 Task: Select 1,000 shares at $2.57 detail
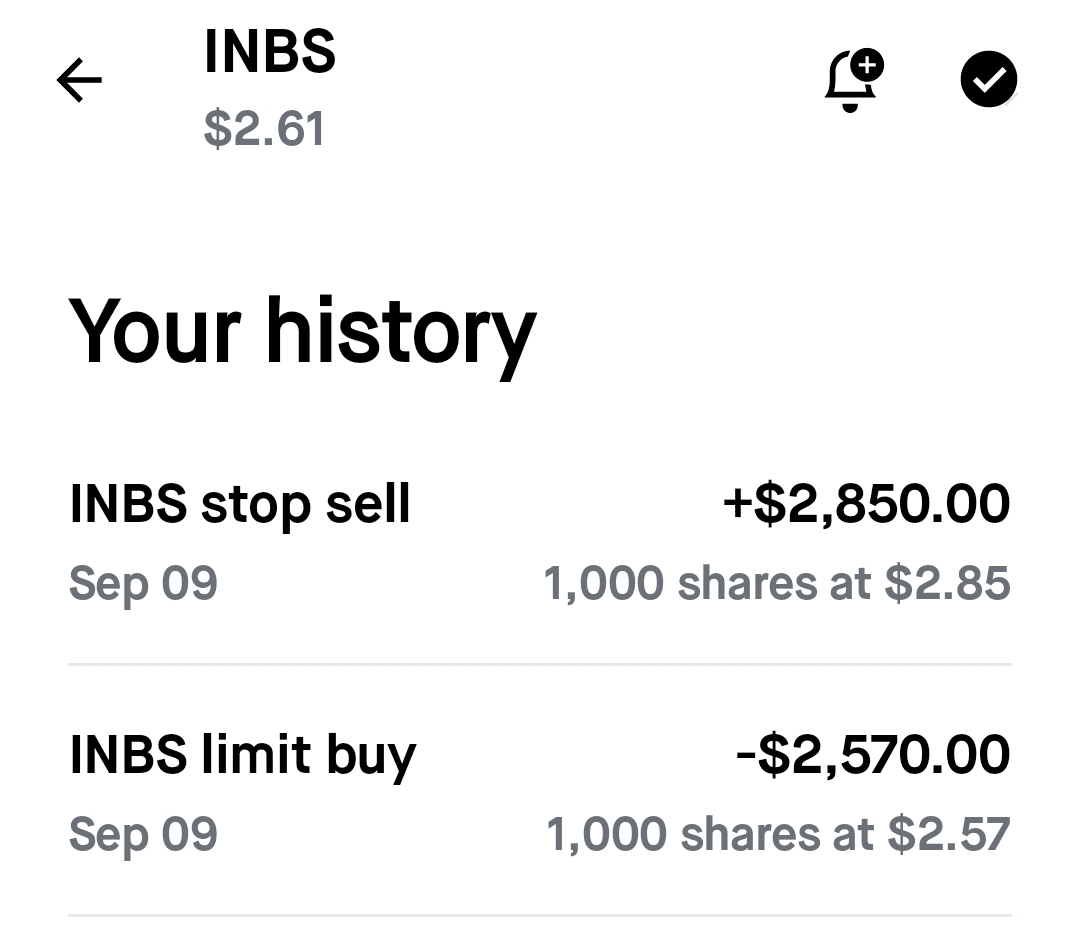(x=778, y=835)
